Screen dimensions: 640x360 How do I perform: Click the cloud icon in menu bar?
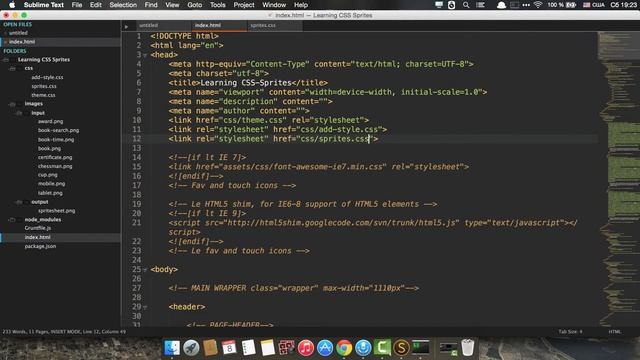click(x=501, y=5)
